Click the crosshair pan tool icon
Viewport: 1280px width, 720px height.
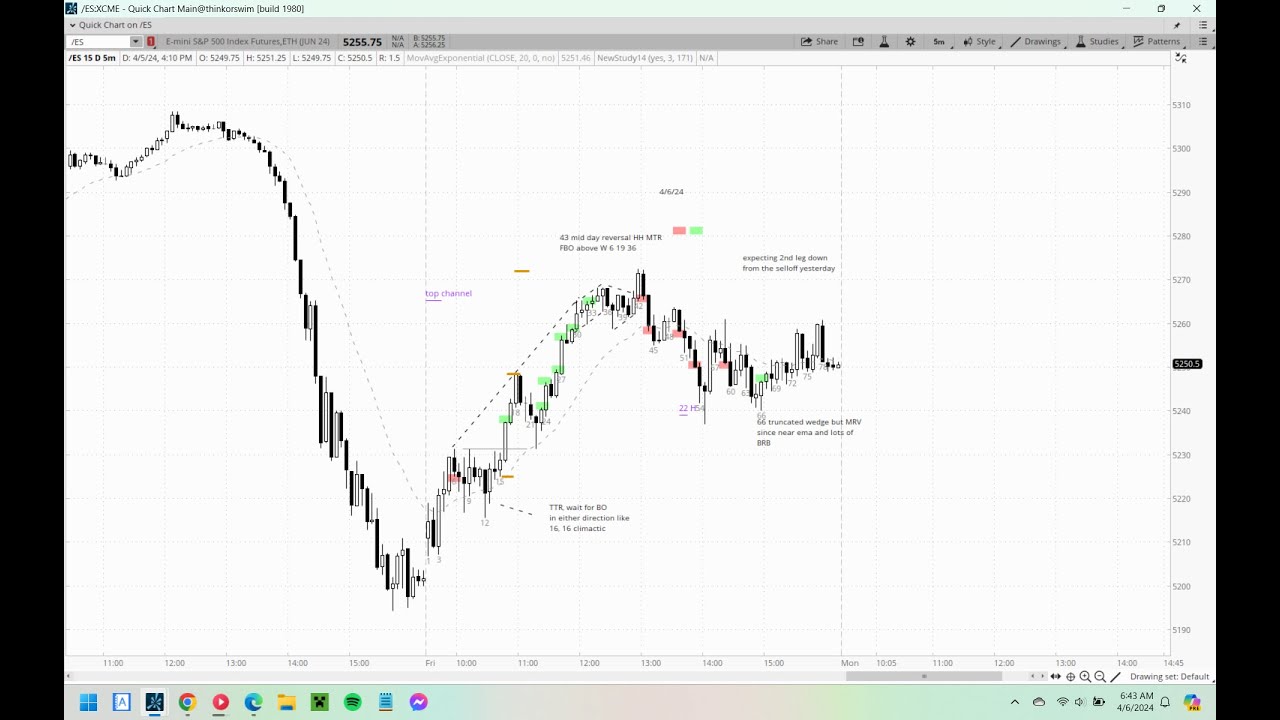pos(1070,677)
